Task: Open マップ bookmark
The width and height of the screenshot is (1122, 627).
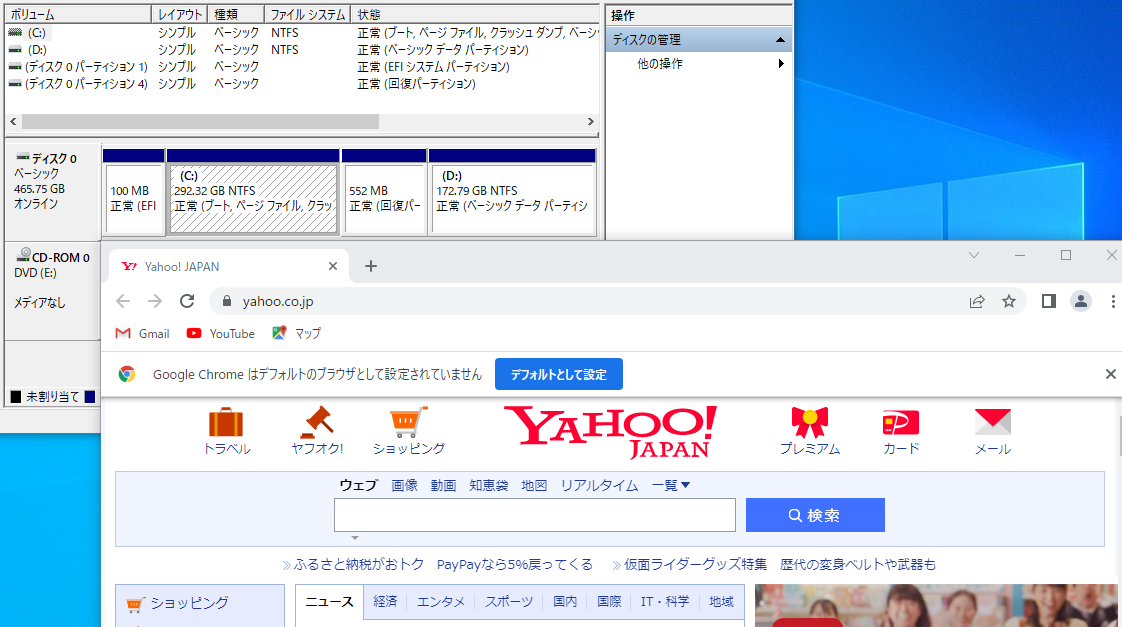Action: 296,334
